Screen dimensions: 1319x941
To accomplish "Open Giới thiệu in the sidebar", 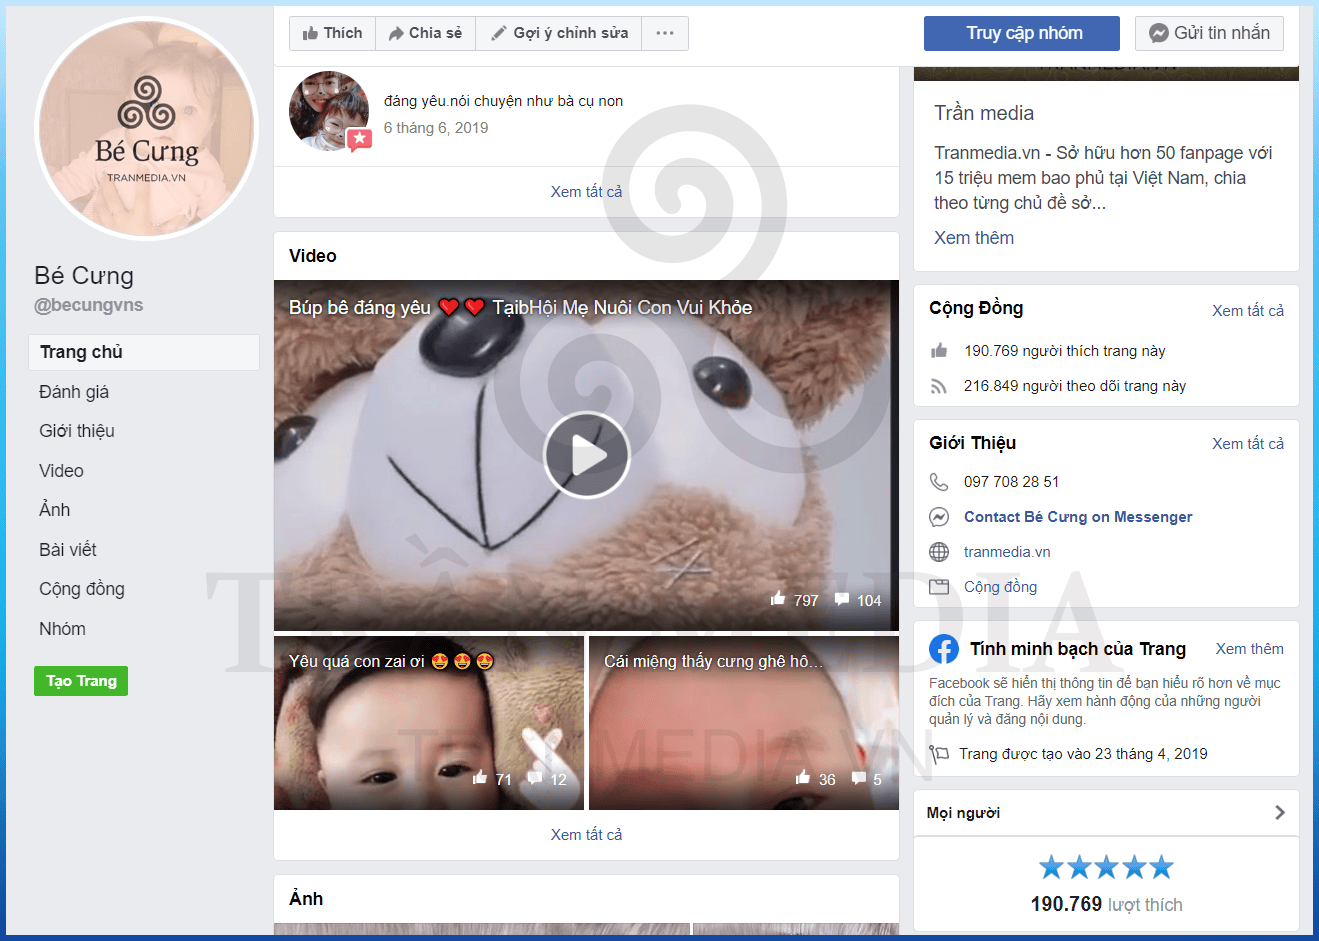I will [77, 431].
